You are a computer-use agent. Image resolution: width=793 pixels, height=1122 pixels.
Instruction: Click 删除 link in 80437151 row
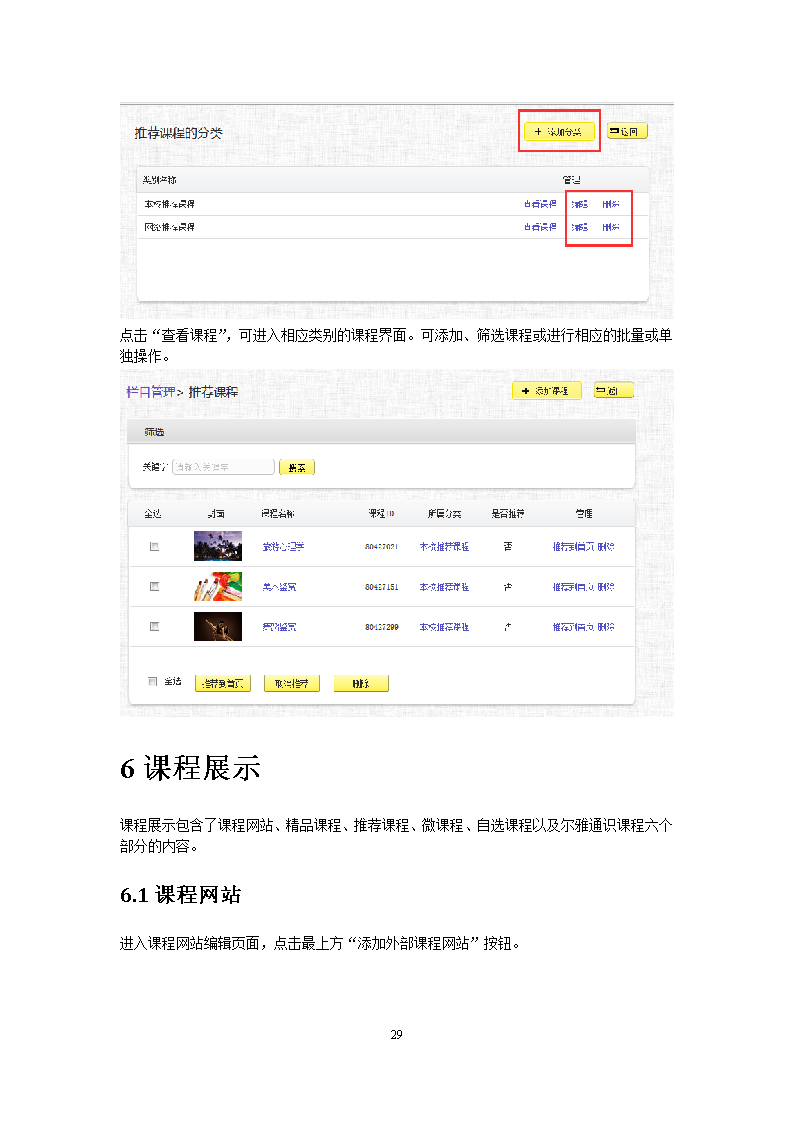coord(606,587)
